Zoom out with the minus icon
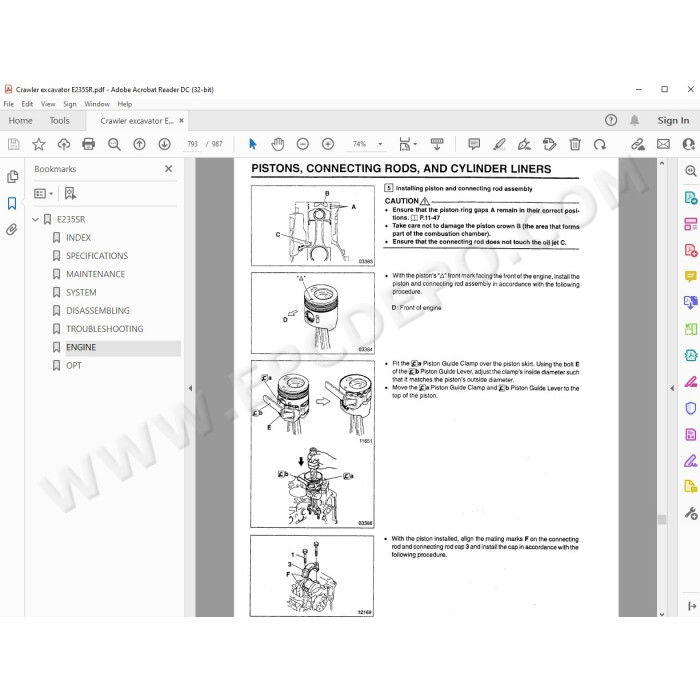Image resolution: width=700 pixels, height=700 pixels. coord(303,144)
